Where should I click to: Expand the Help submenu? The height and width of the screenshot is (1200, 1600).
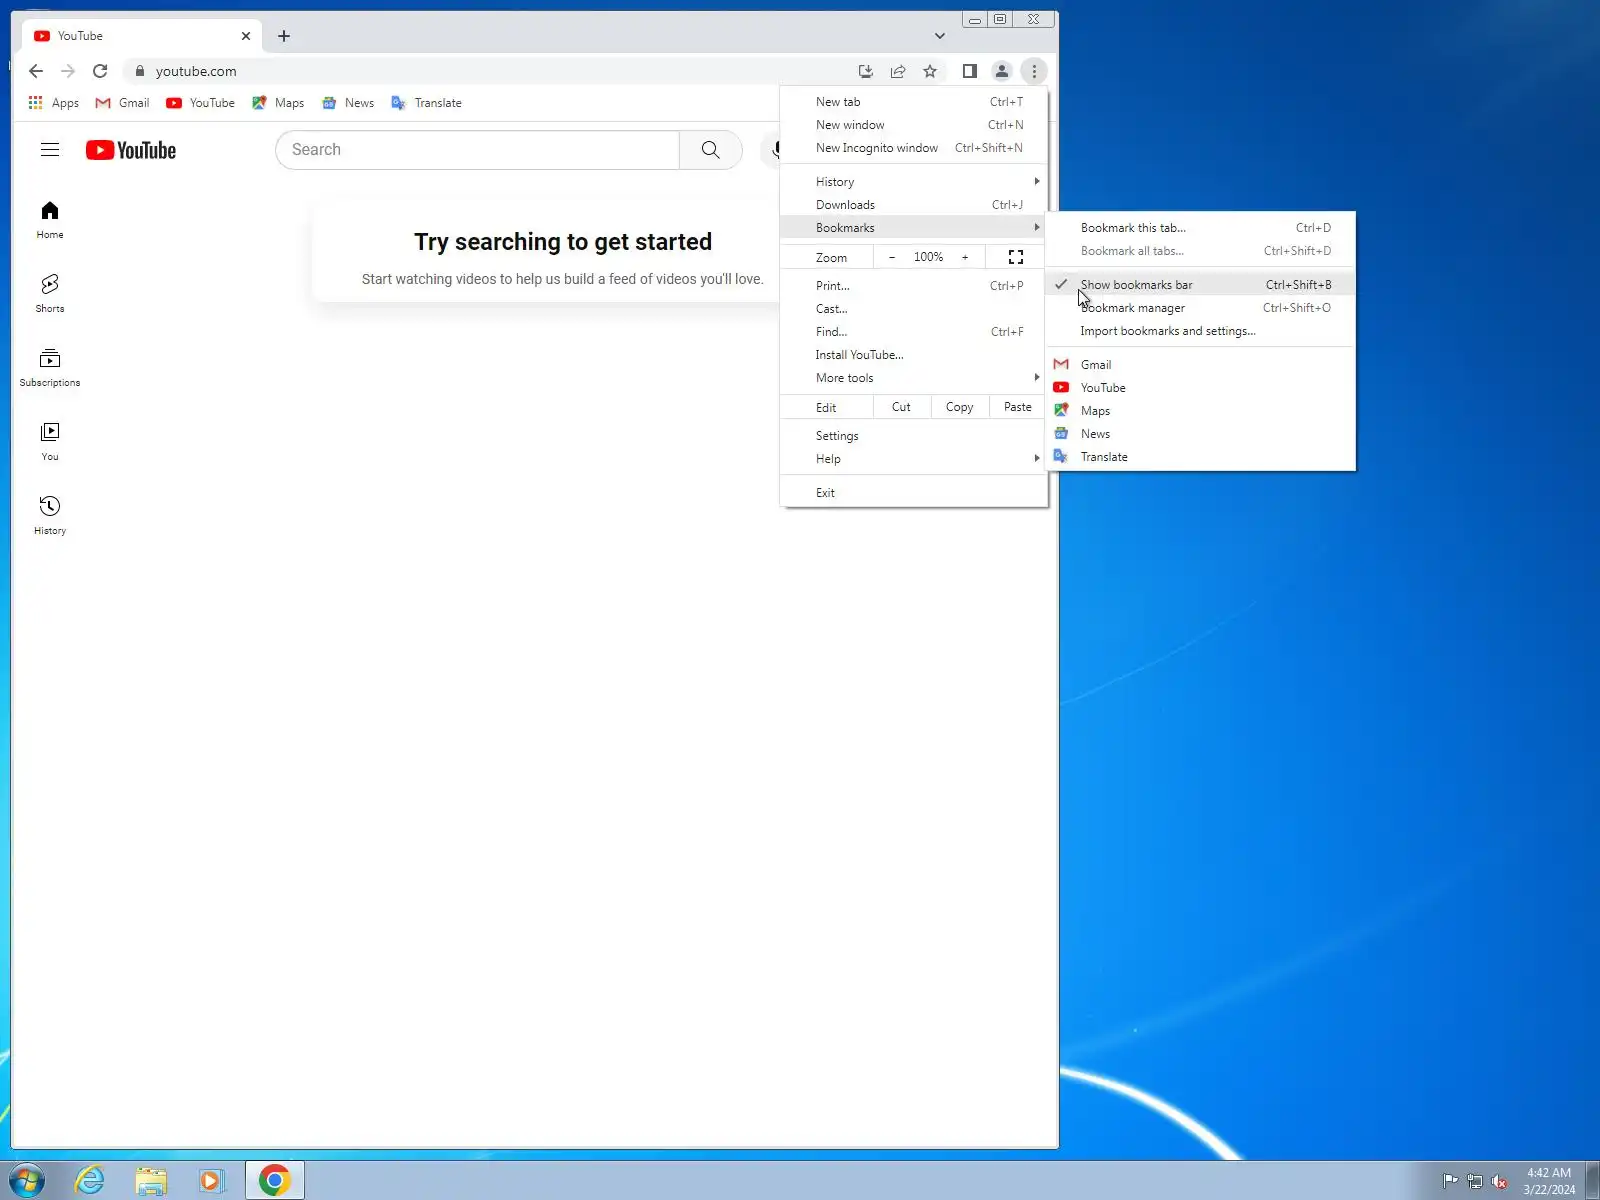914,459
